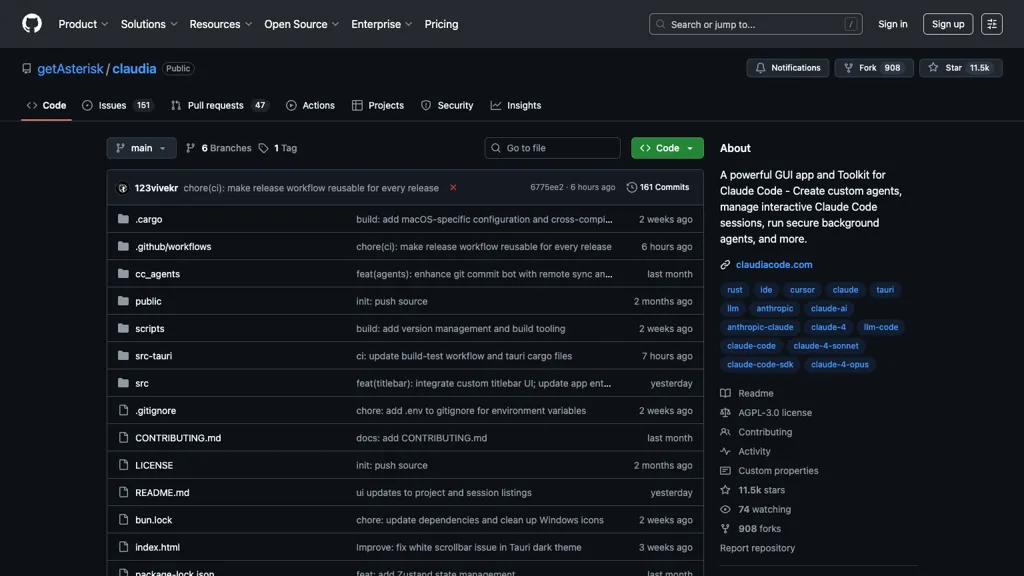Open the bun.lock file
This screenshot has width=1024, height=576.
pyautogui.click(x=153, y=520)
